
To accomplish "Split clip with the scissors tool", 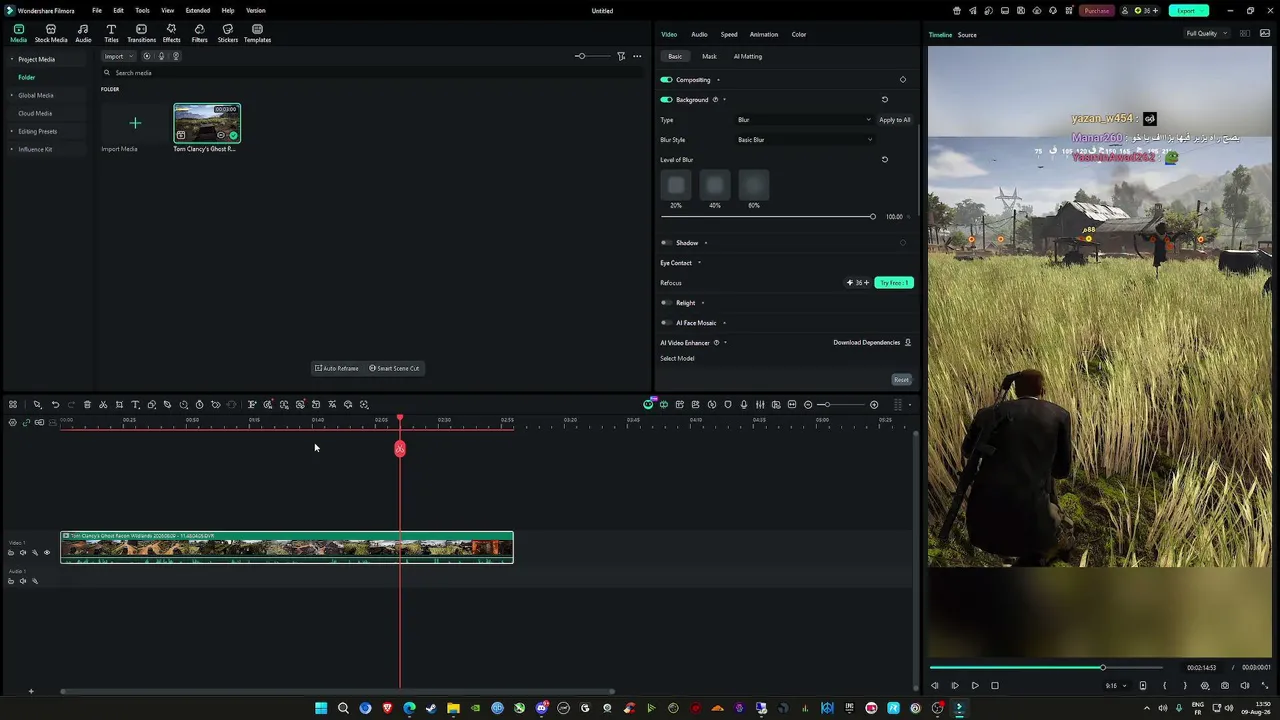I will point(103,405).
